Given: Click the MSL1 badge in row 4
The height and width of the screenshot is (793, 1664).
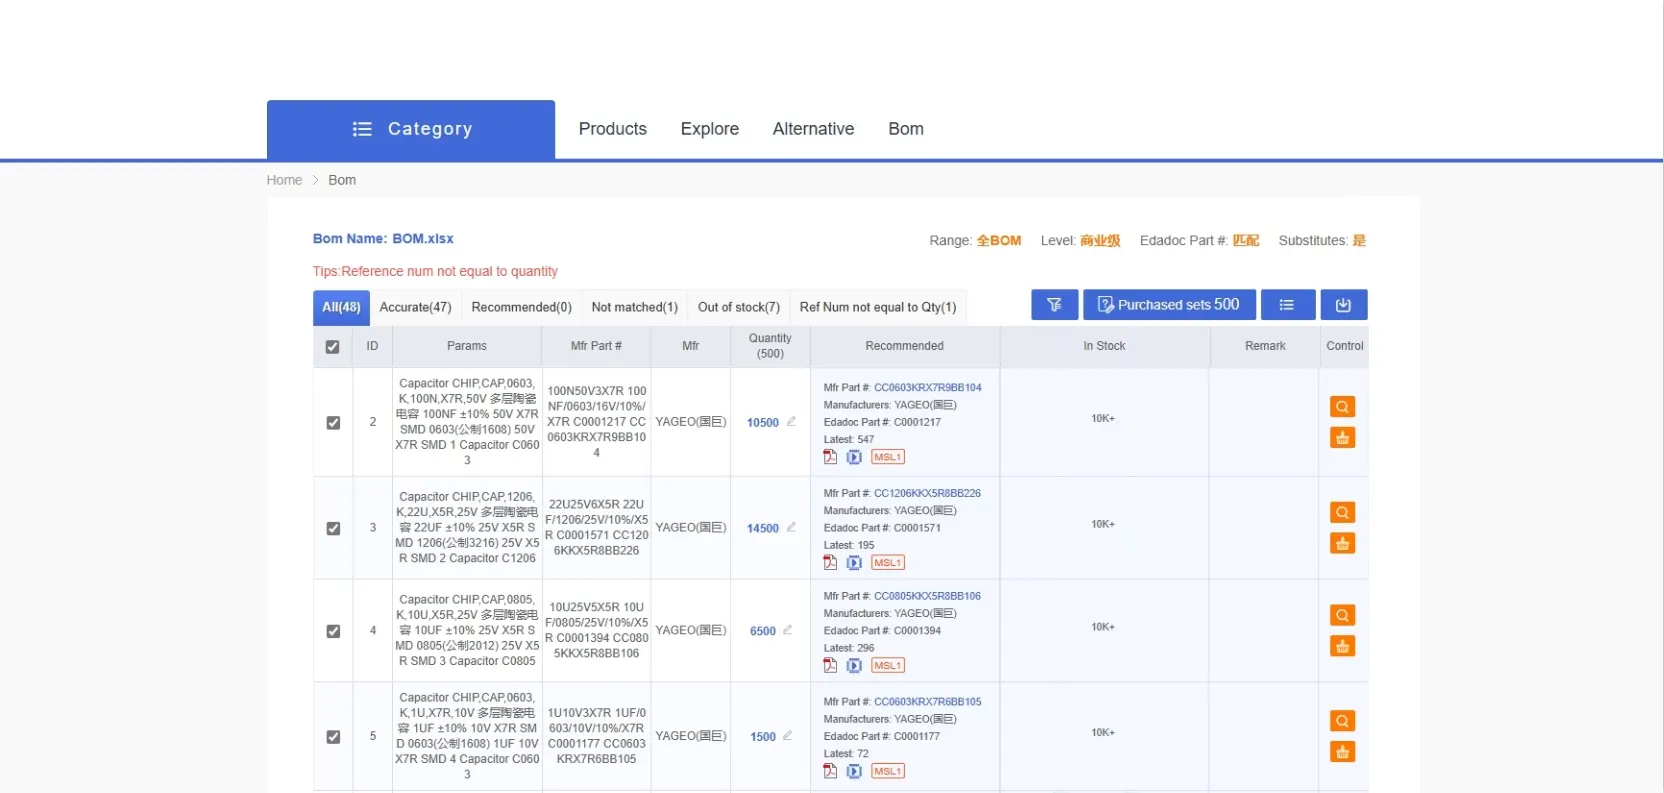Looking at the screenshot, I should point(887,666).
